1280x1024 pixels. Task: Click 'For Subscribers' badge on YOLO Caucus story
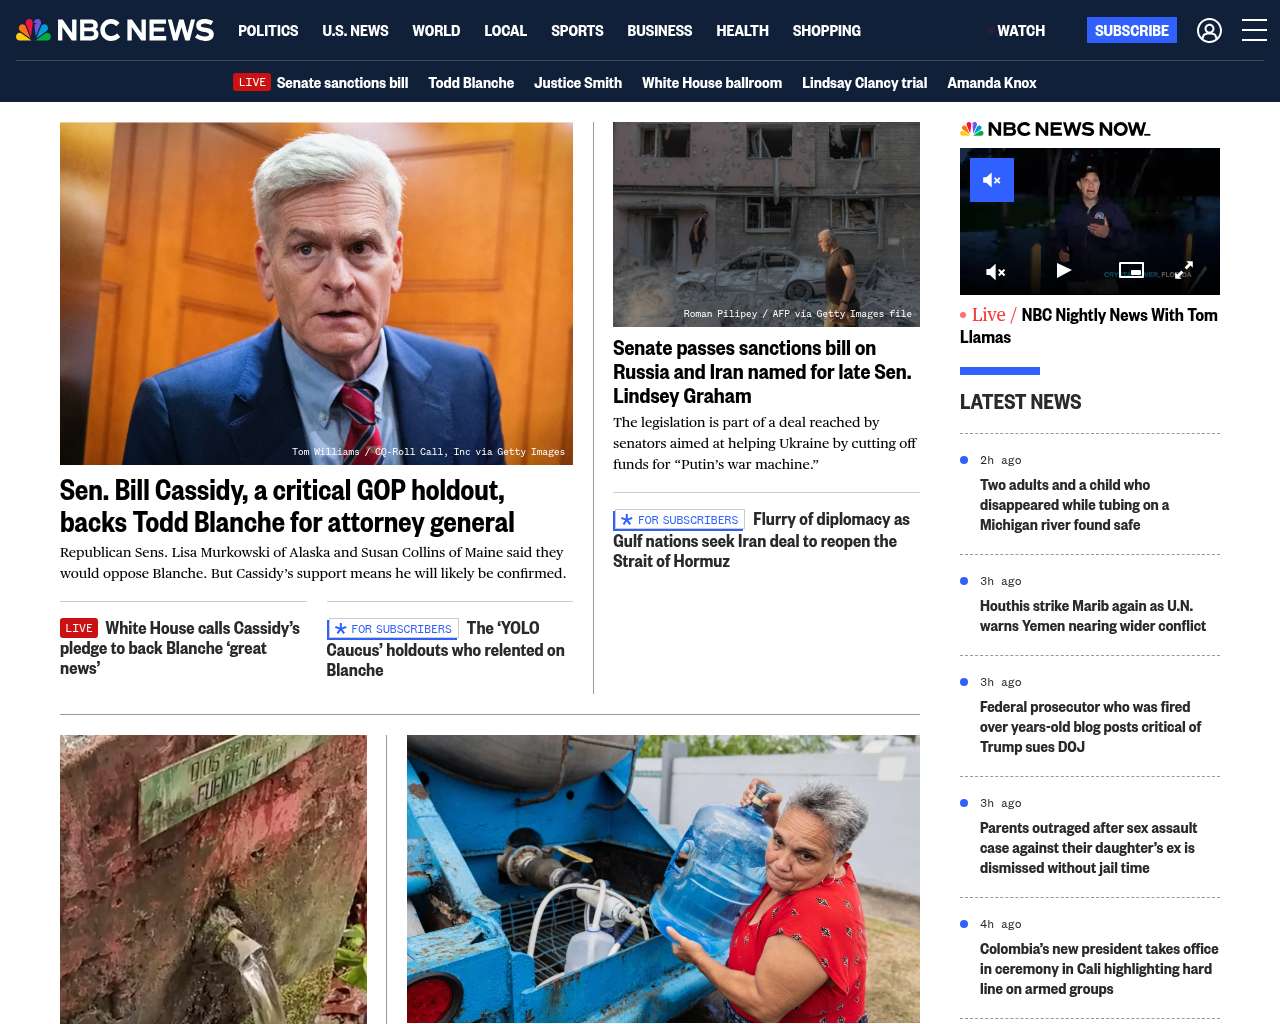(x=392, y=629)
